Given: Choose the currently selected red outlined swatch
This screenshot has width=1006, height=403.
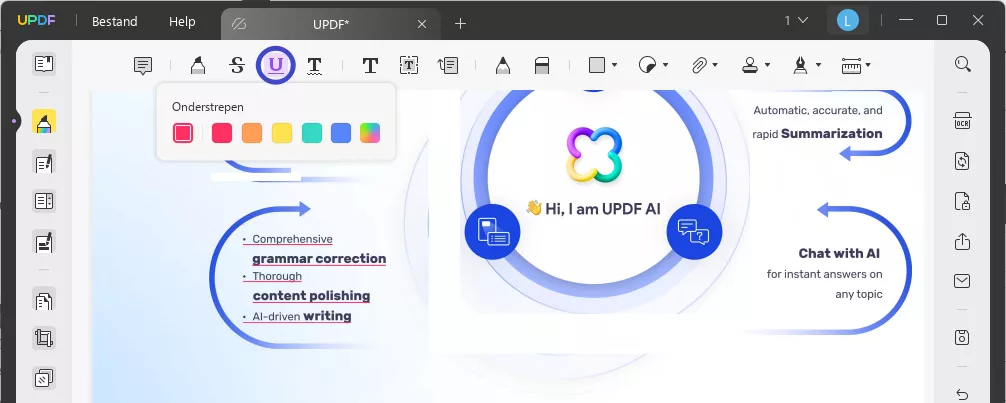Looking at the screenshot, I should (183, 133).
